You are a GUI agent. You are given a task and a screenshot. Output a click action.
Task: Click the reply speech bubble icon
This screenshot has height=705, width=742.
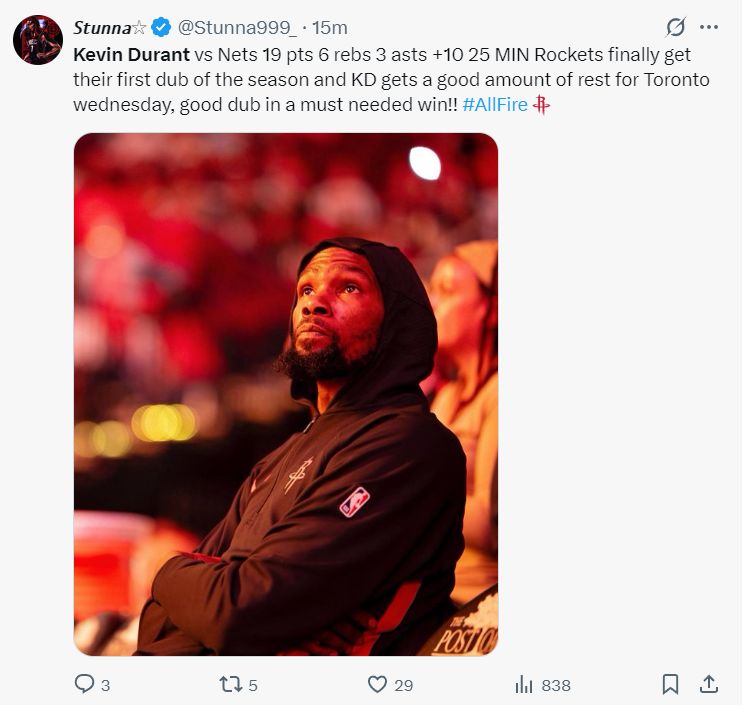[84, 684]
